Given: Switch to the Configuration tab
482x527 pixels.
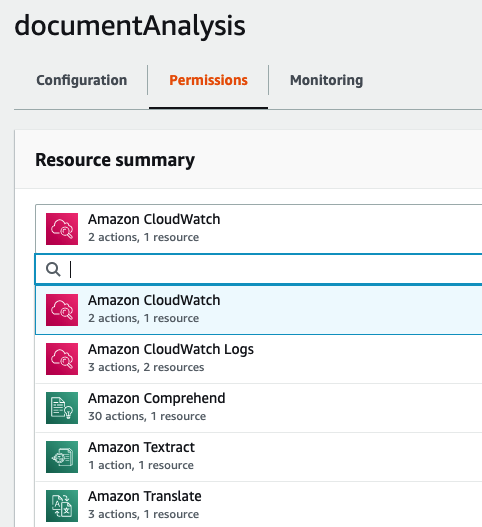Looking at the screenshot, I should [81, 80].
